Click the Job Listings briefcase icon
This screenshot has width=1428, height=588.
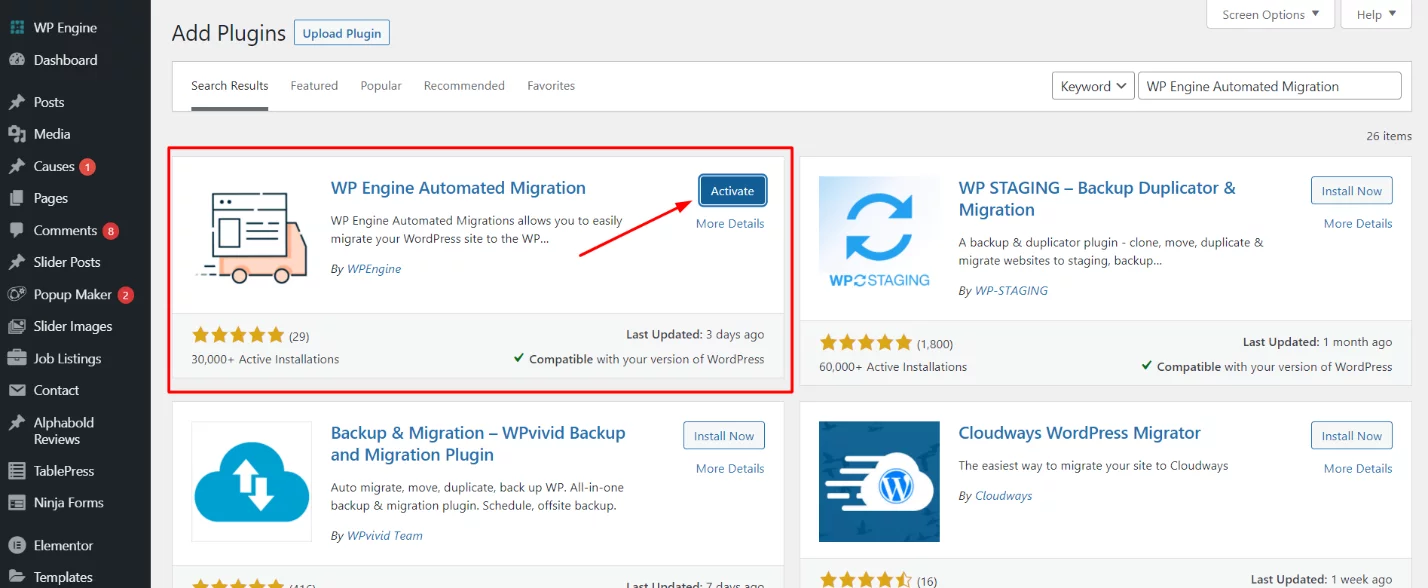point(16,358)
